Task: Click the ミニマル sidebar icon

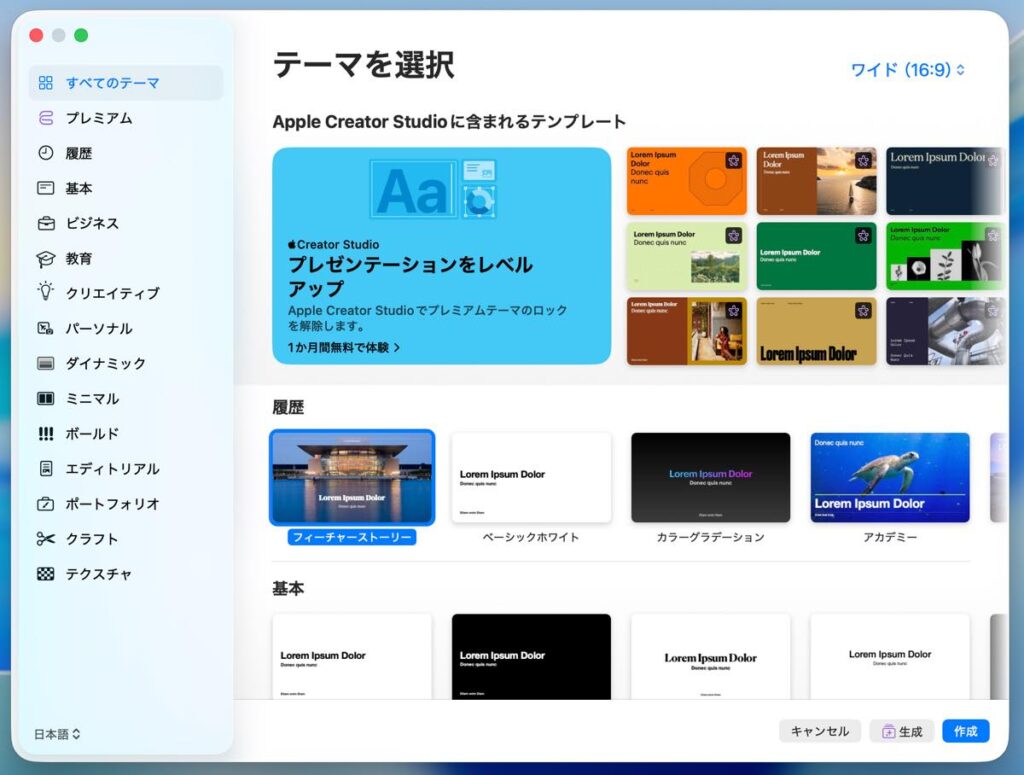Action: (x=46, y=398)
